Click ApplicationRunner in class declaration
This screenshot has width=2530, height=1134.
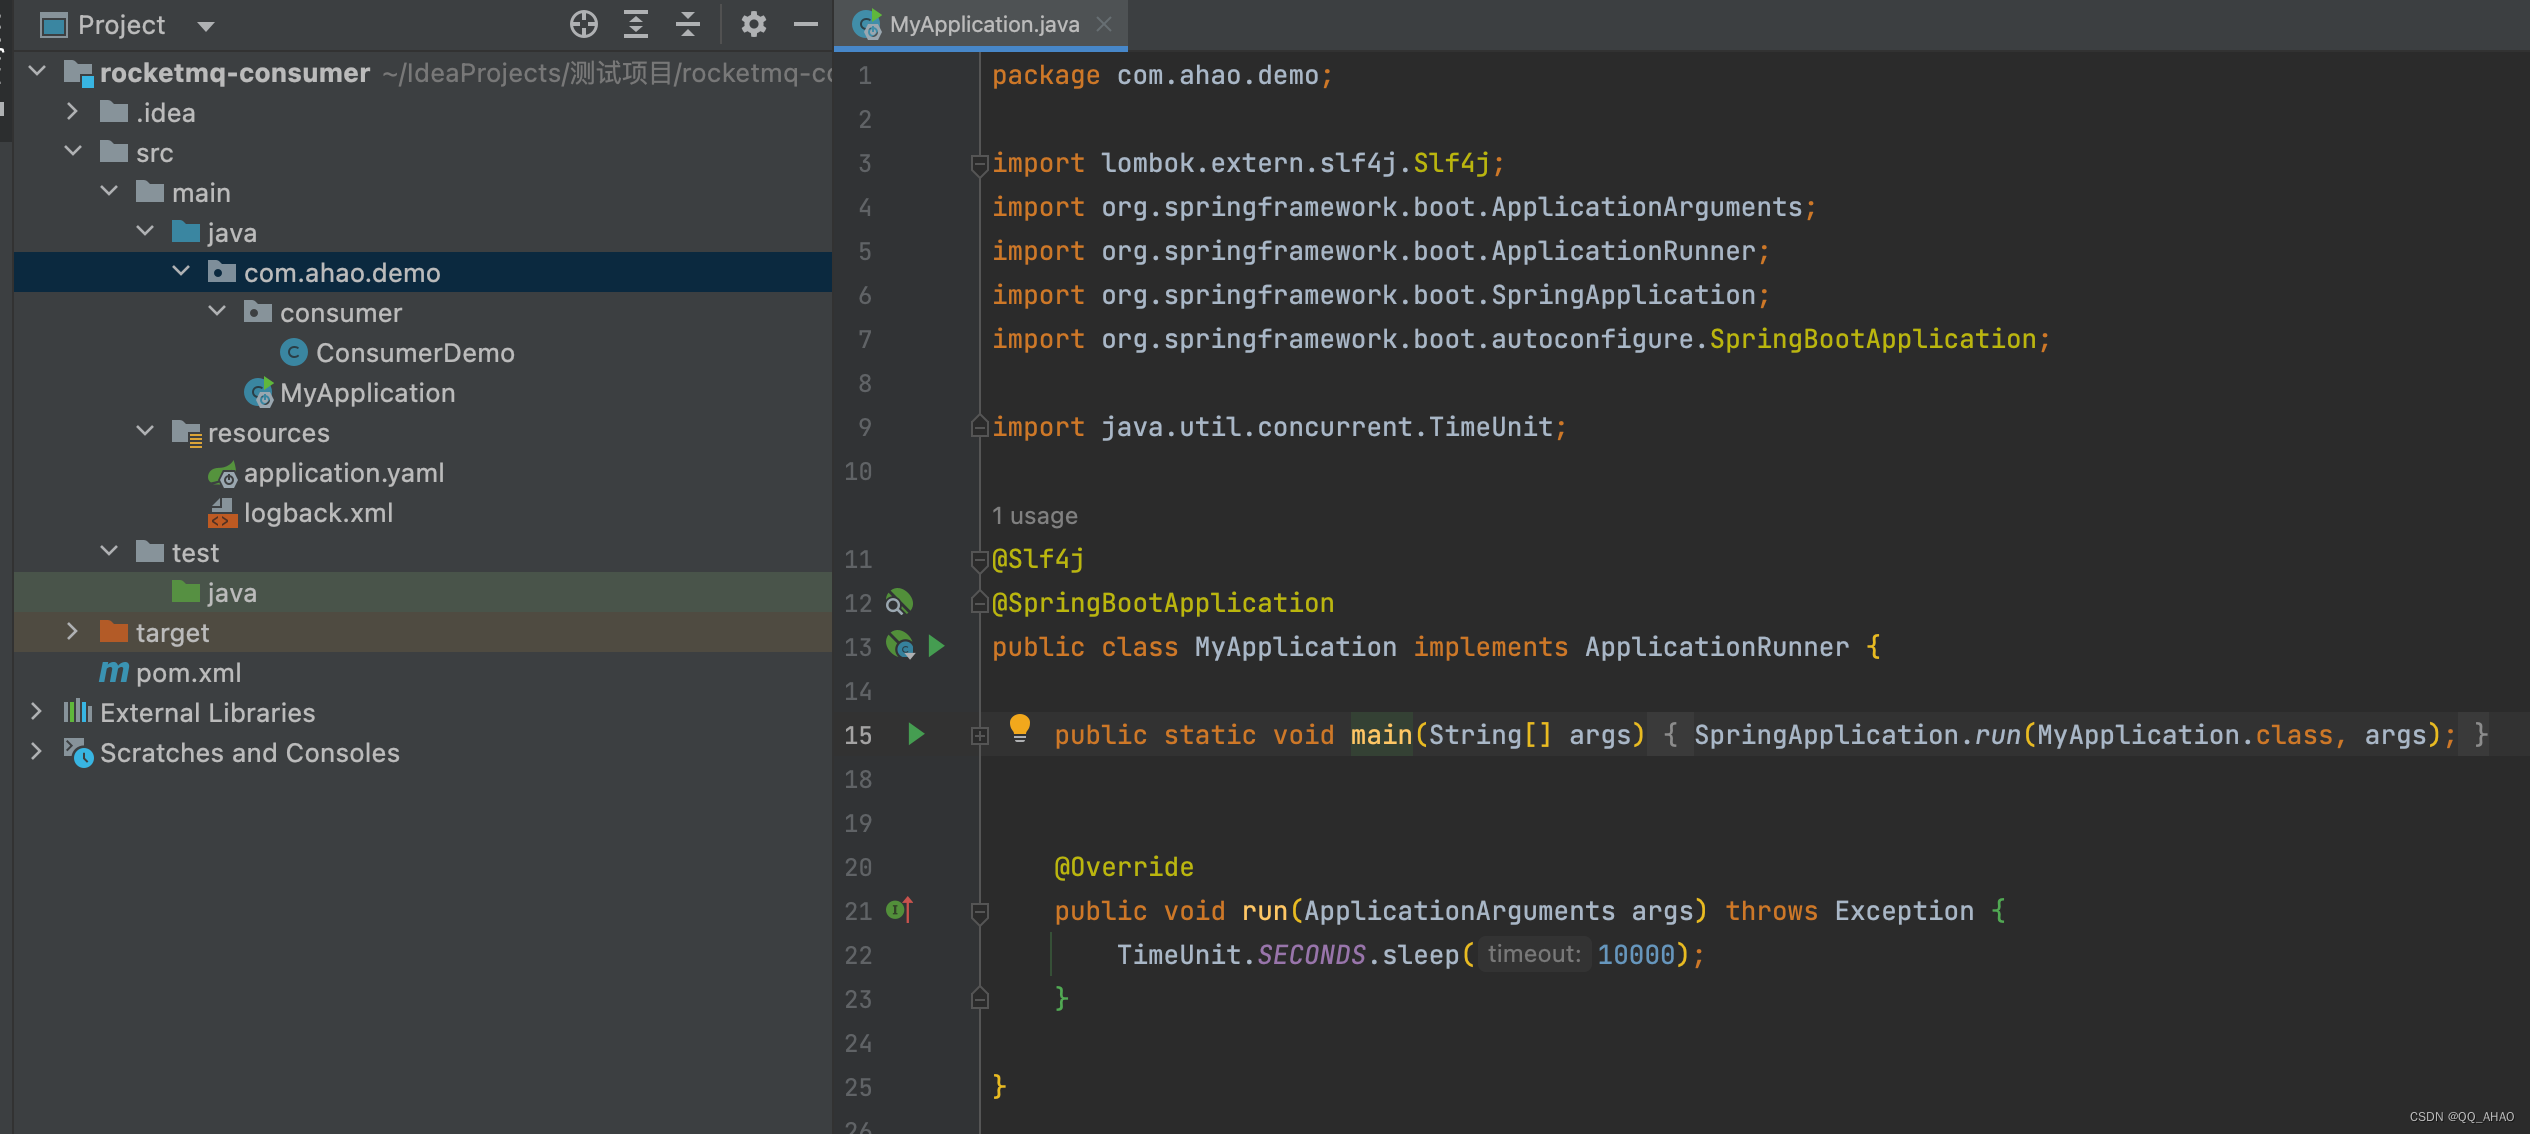1716,647
